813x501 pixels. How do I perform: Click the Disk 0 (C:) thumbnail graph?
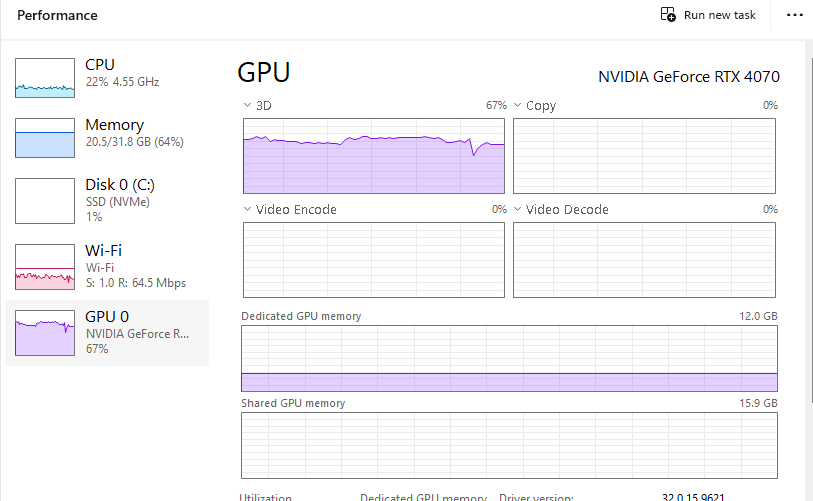(45, 200)
